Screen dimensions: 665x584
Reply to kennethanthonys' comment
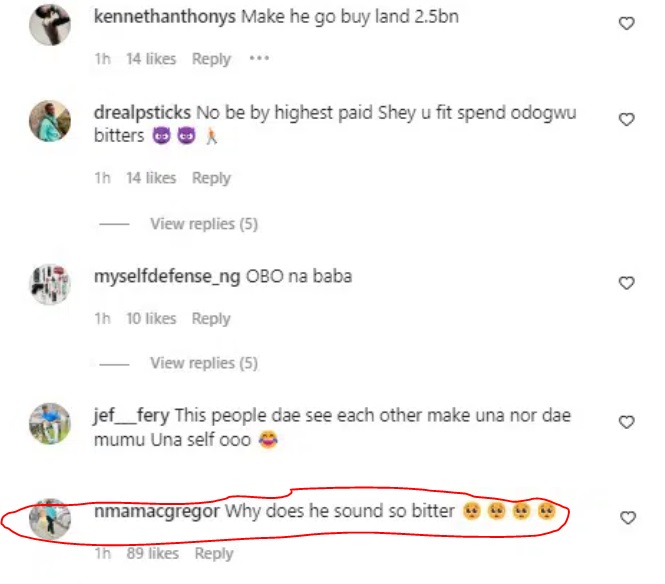(x=211, y=59)
